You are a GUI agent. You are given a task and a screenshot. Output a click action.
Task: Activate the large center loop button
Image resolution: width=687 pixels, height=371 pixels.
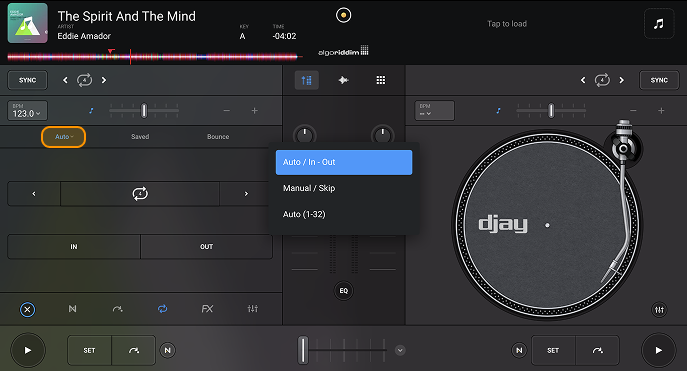(x=140, y=194)
